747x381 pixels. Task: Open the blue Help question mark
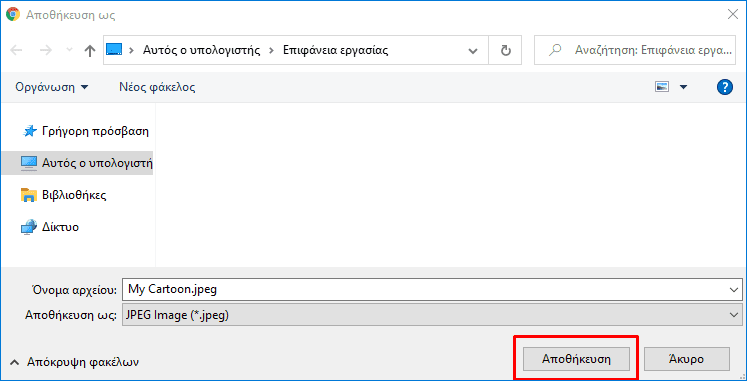tap(724, 87)
